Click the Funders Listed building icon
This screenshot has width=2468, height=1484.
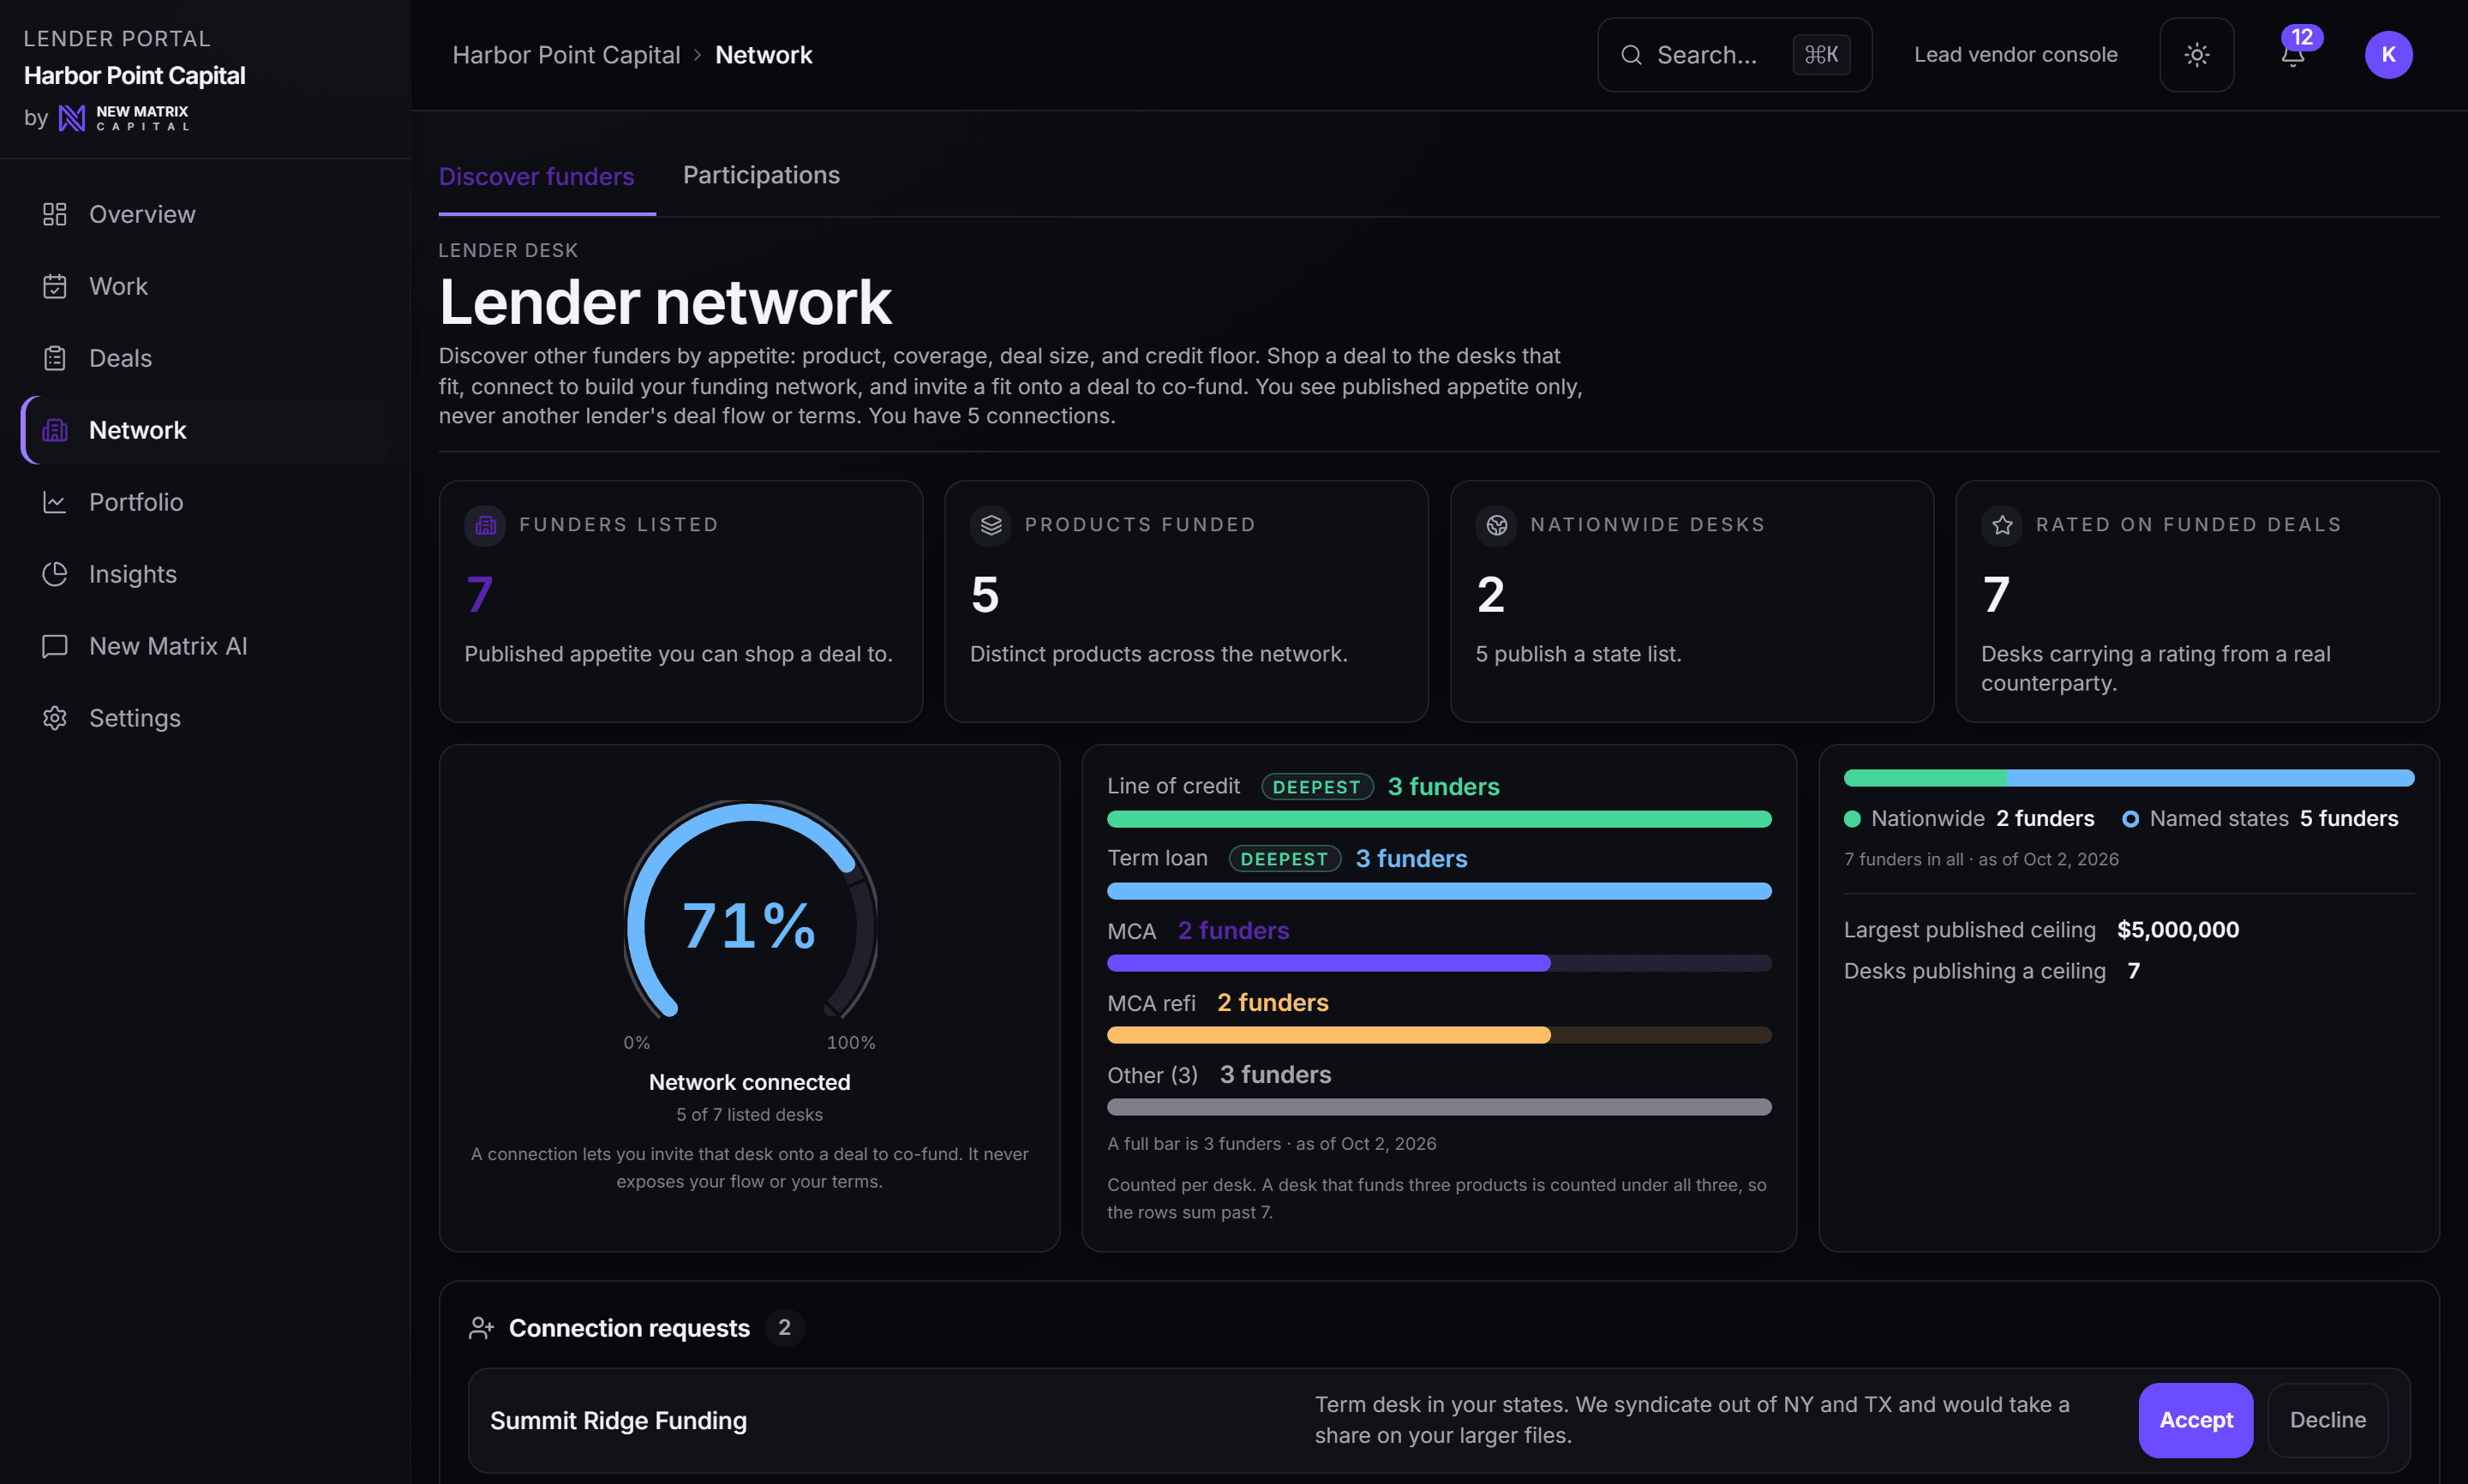[x=485, y=525]
